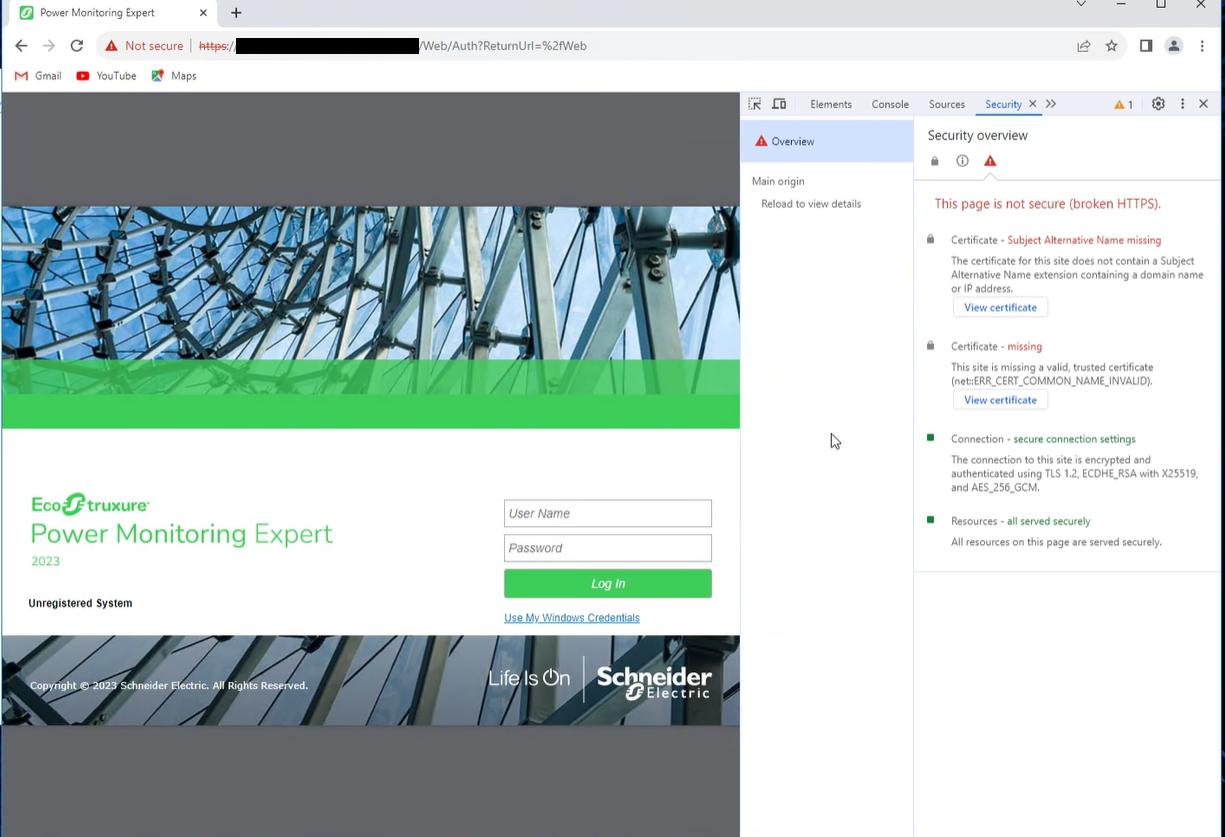1225x837 pixels.
Task: Show more DevTools tabs with the double chevron
Action: coord(1051,104)
